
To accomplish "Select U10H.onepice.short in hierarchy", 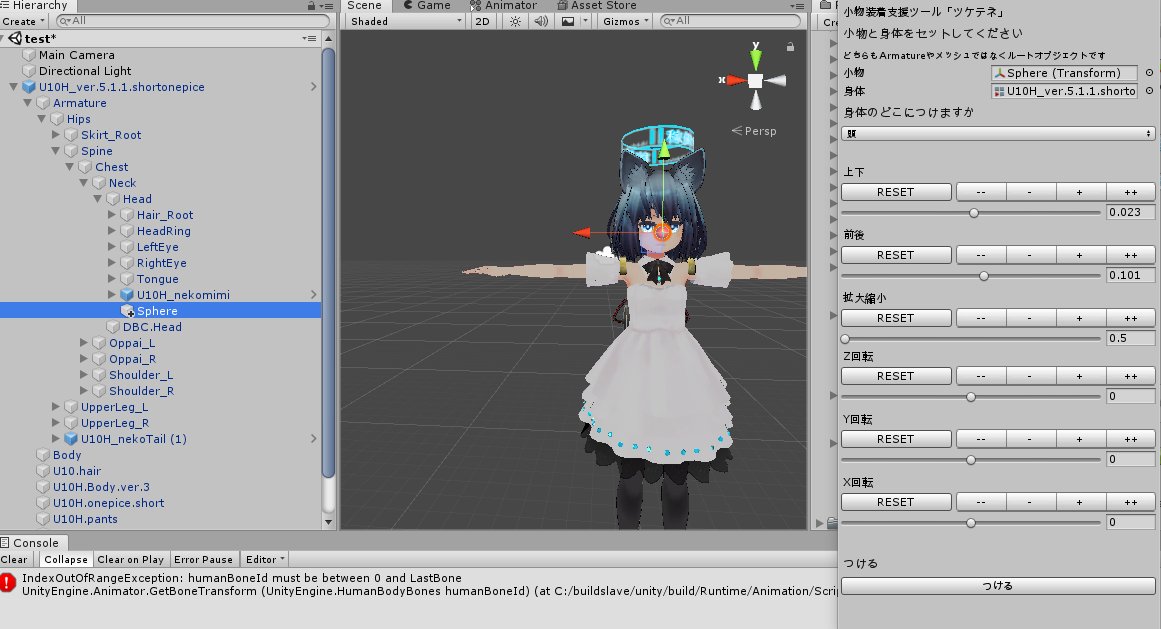I will pyautogui.click(x=108, y=503).
